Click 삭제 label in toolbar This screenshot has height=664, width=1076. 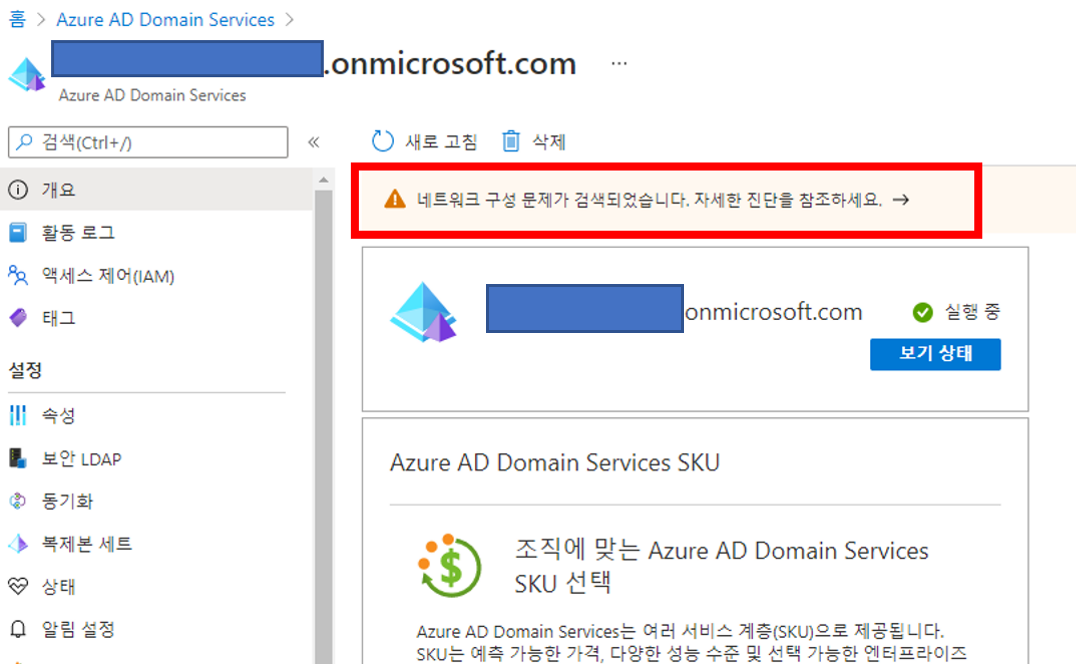549,142
